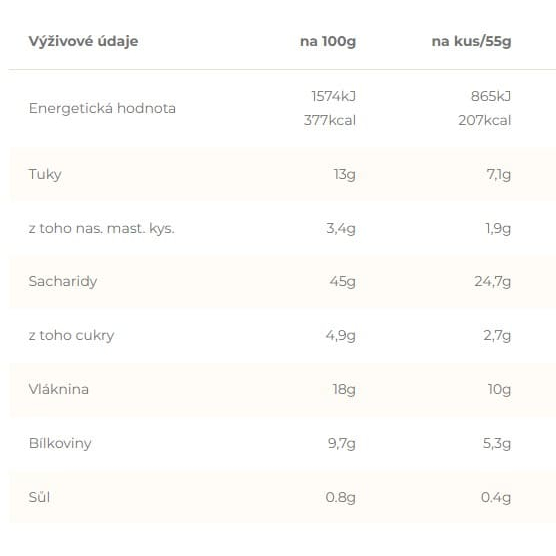Image resolution: width=556 pixels, height=556 pixels.
Task: Click the 865kJ per-piece value
Action: click(491, 96)
